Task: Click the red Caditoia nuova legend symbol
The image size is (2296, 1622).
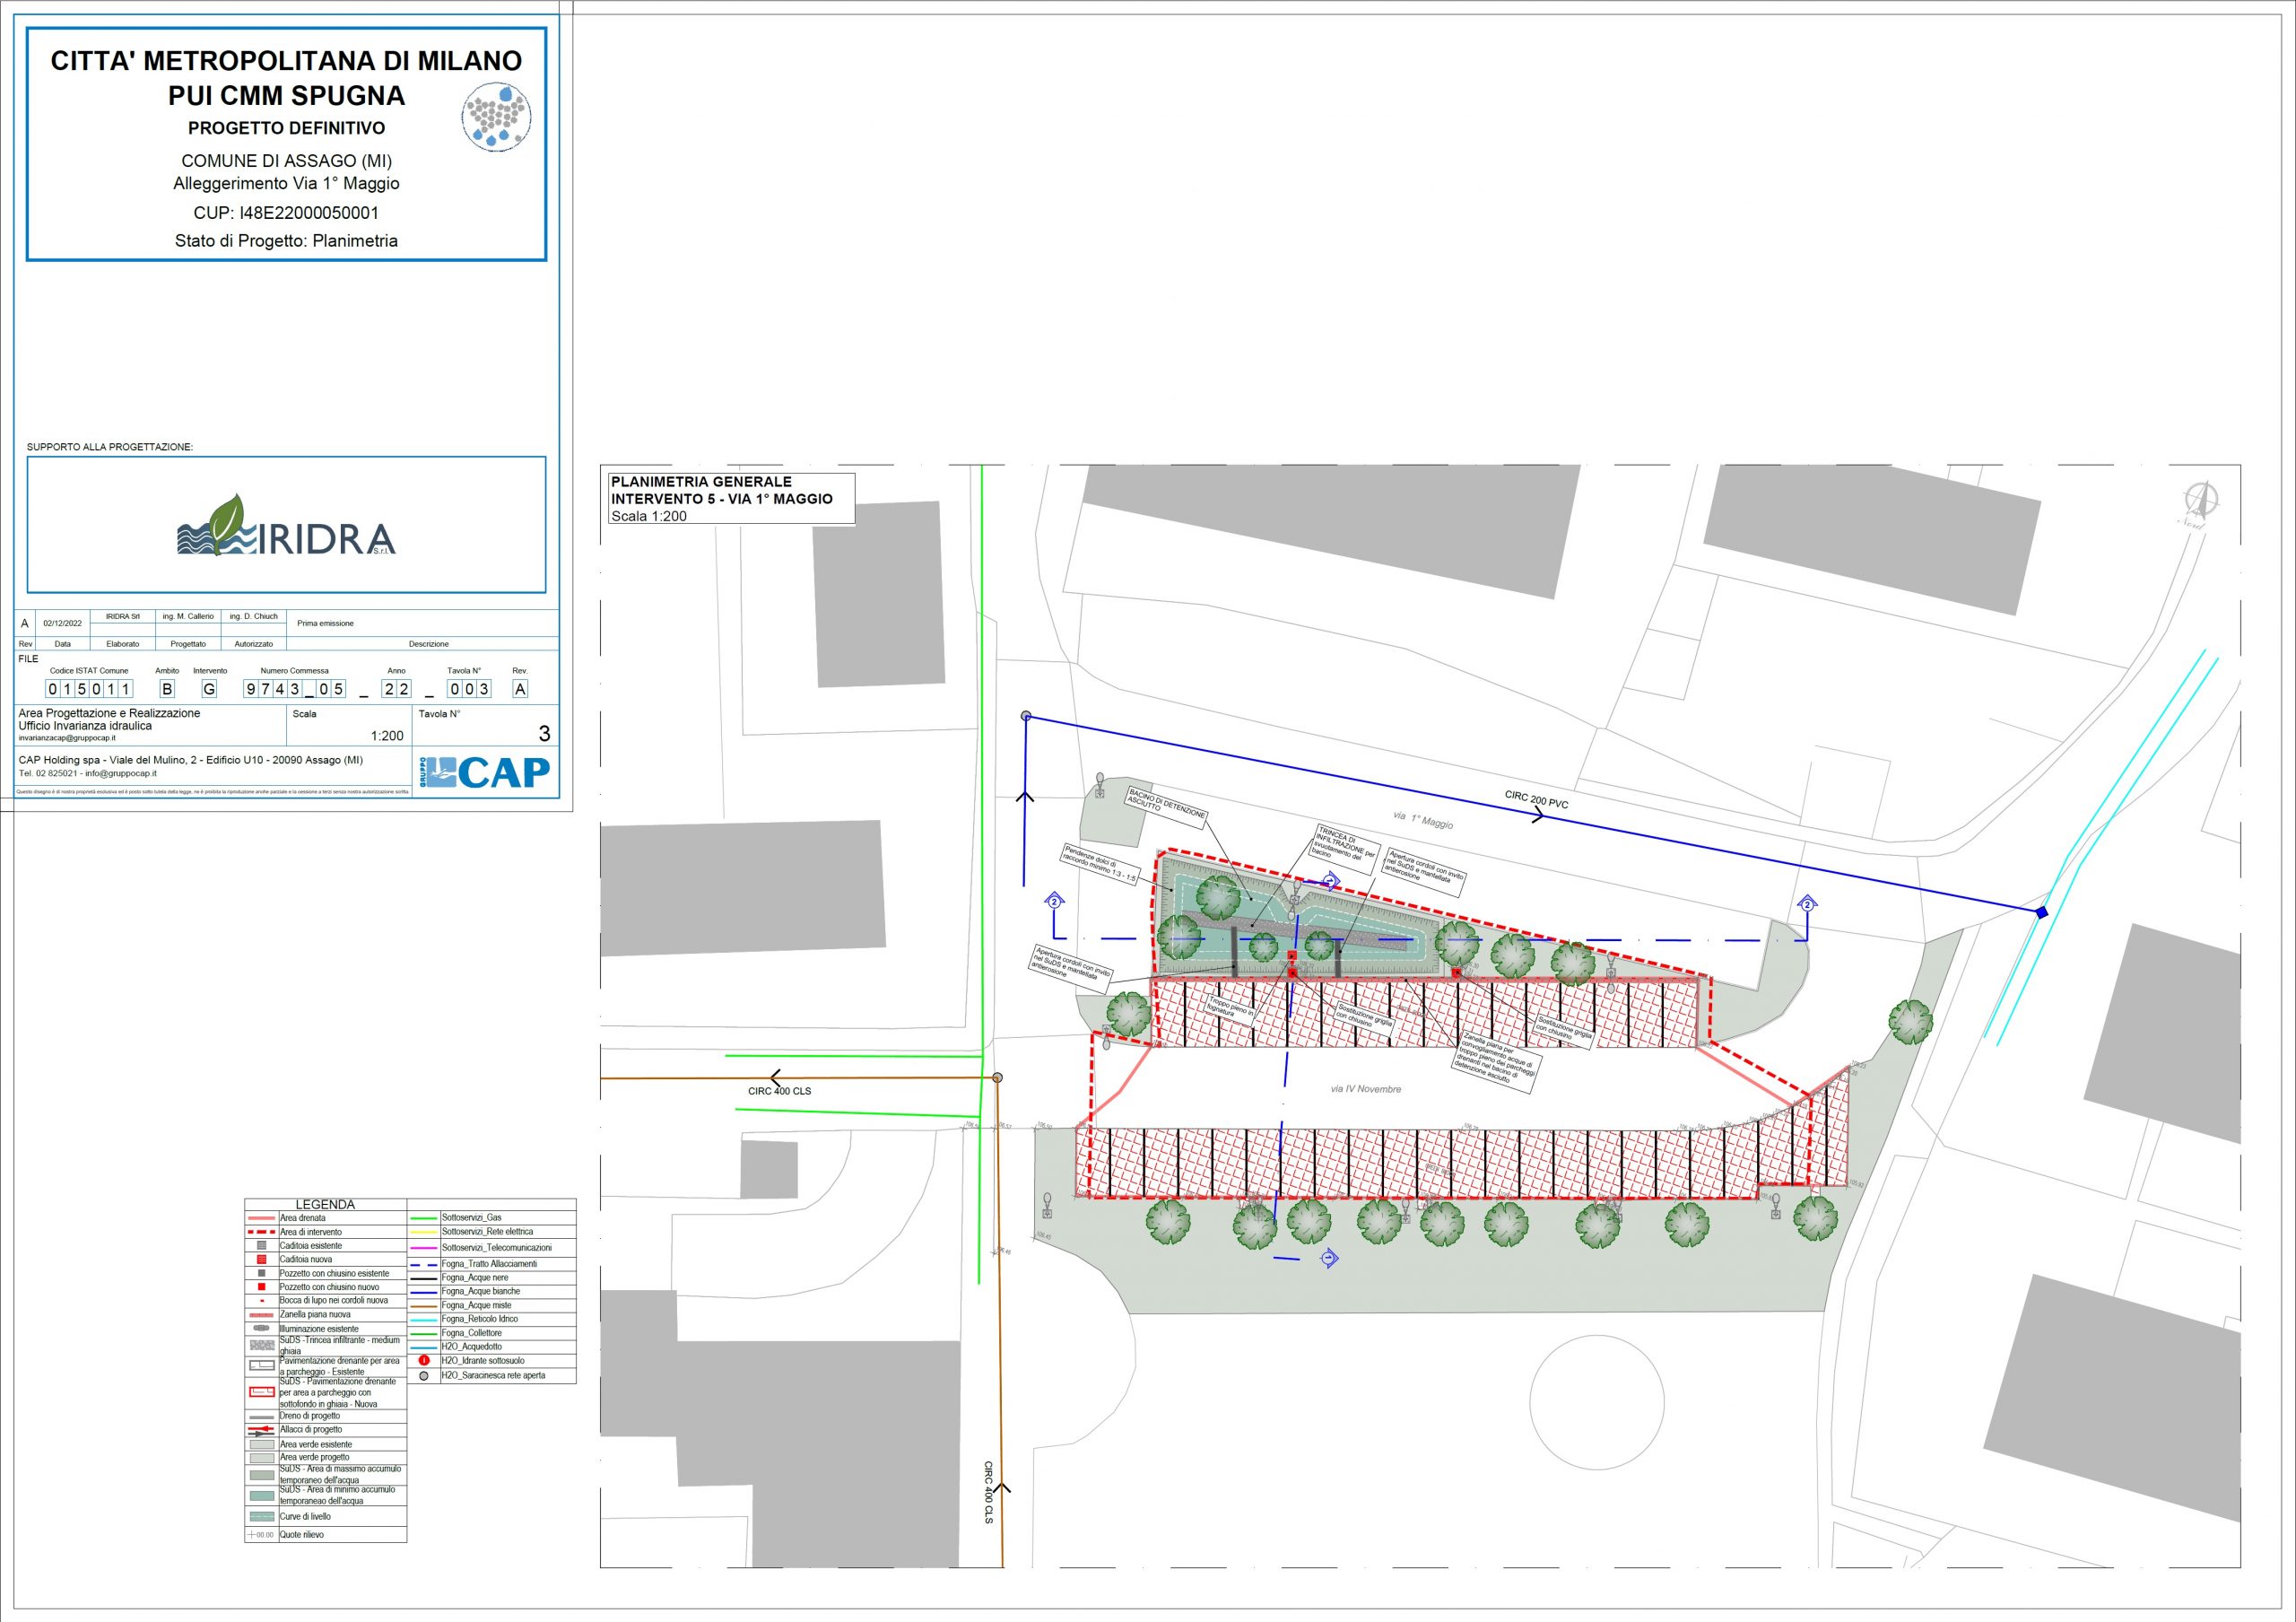Action: (x=262, y=1260)
